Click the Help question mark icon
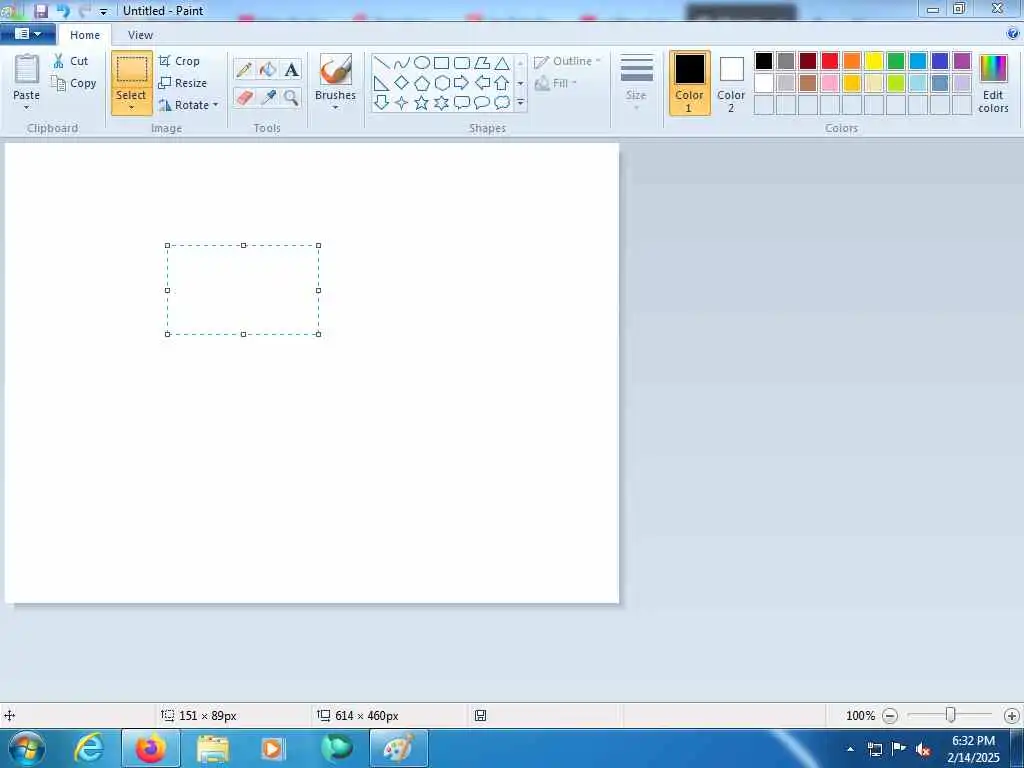 1013,34
